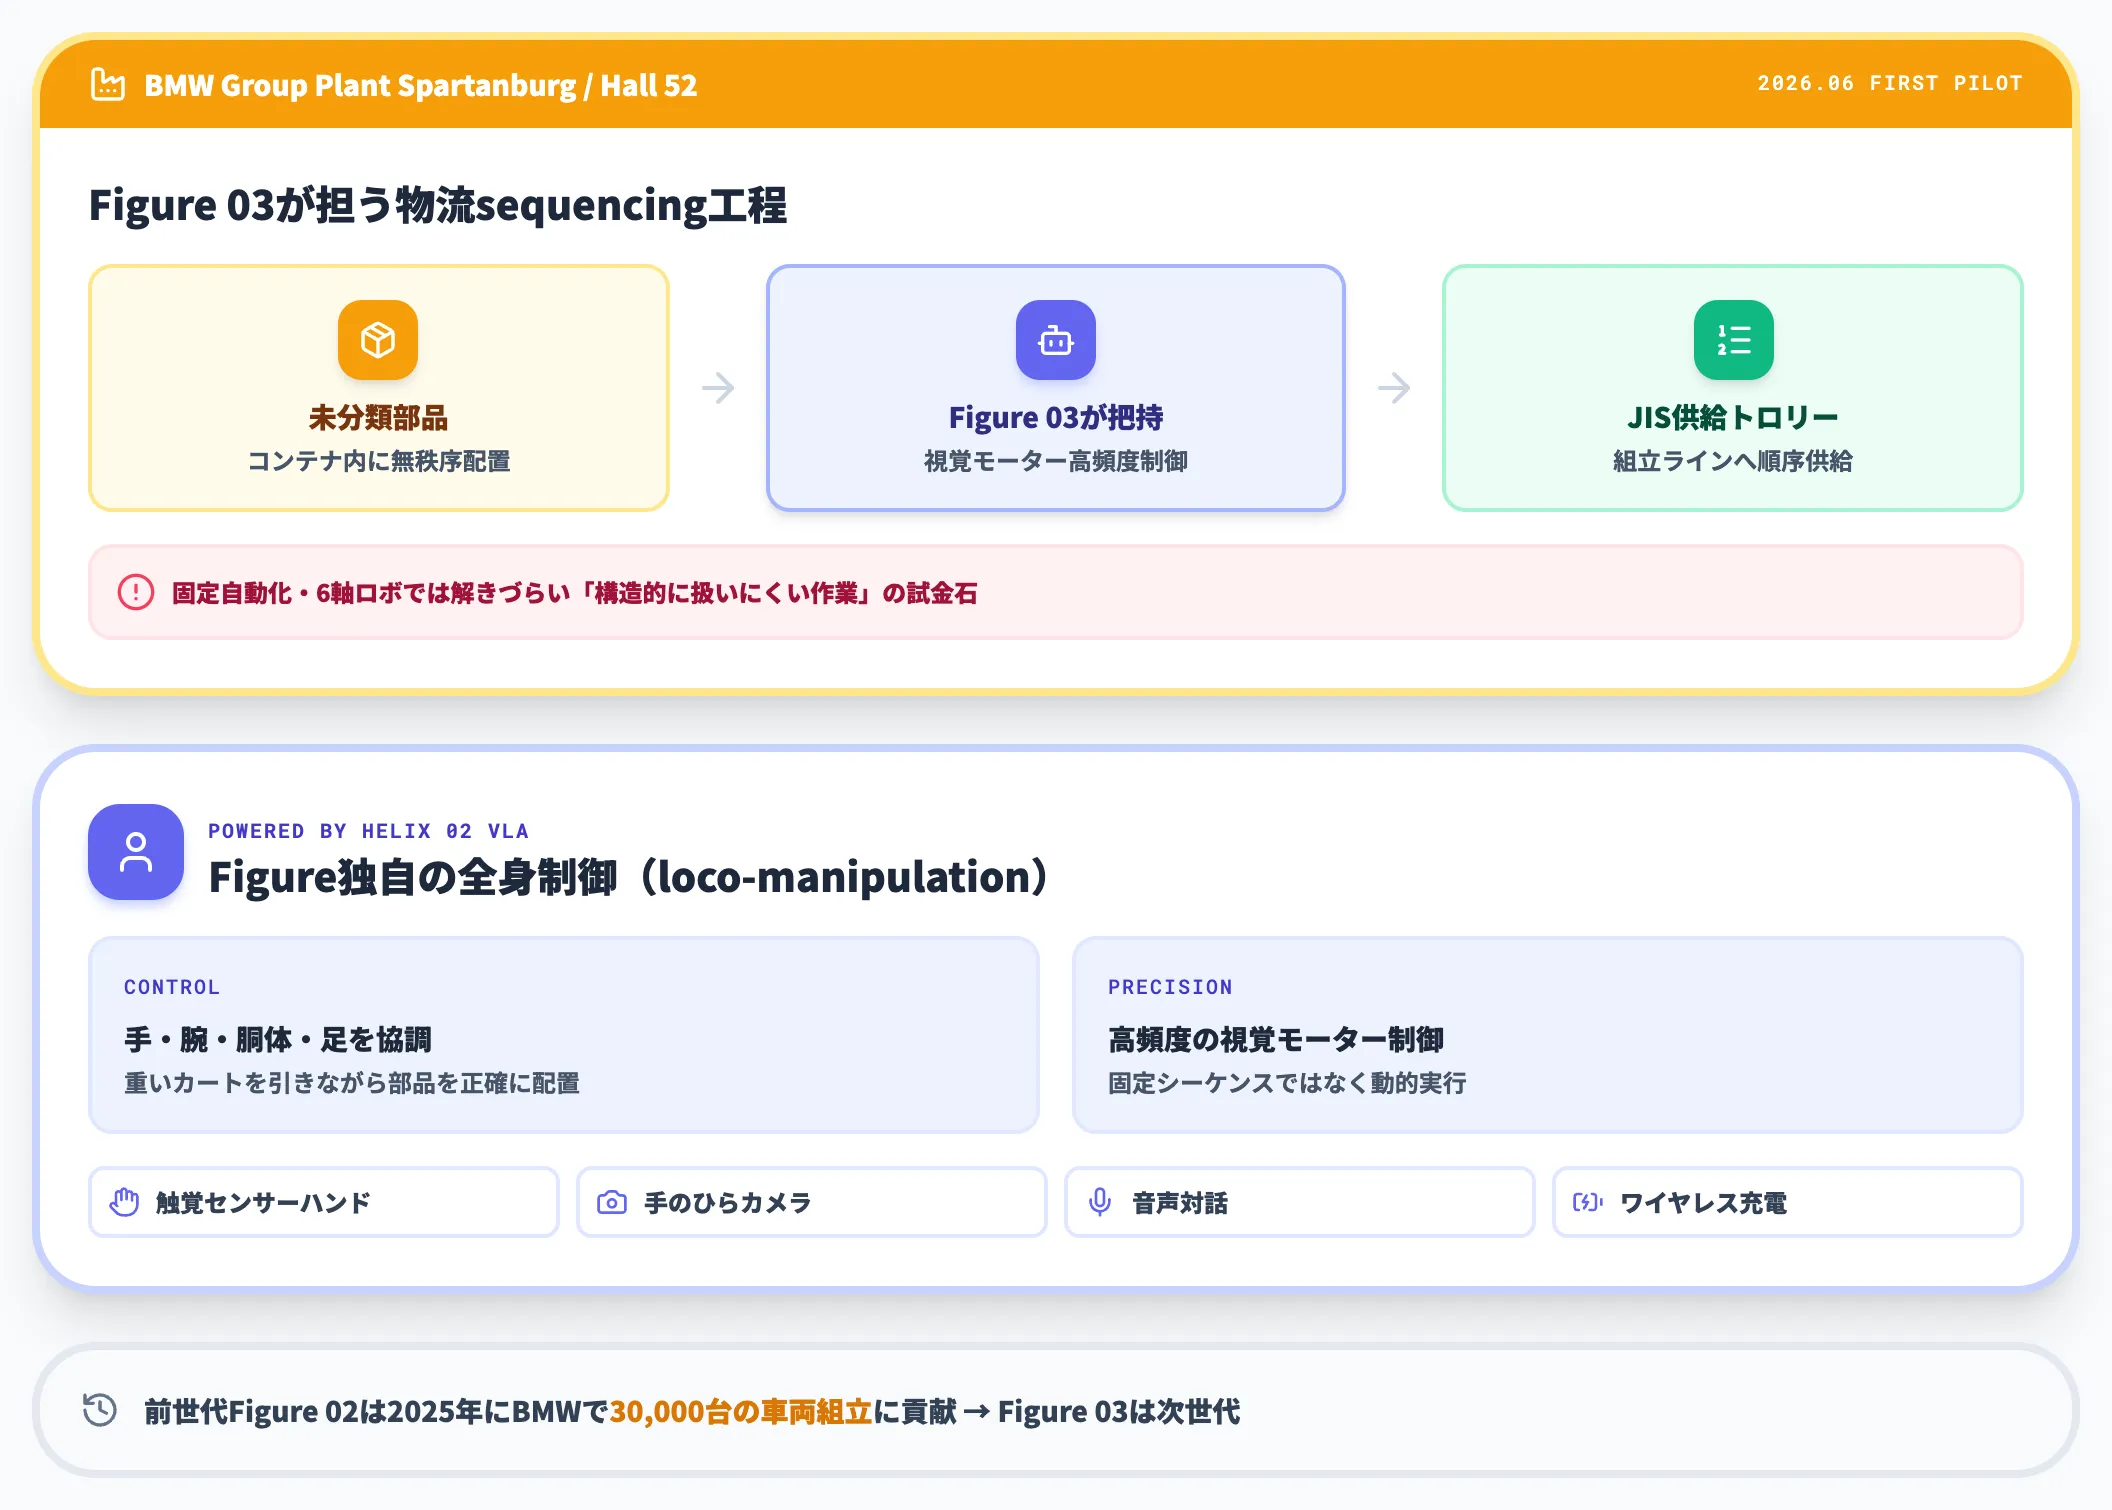Click the orange package box icon

click(378, 340)
